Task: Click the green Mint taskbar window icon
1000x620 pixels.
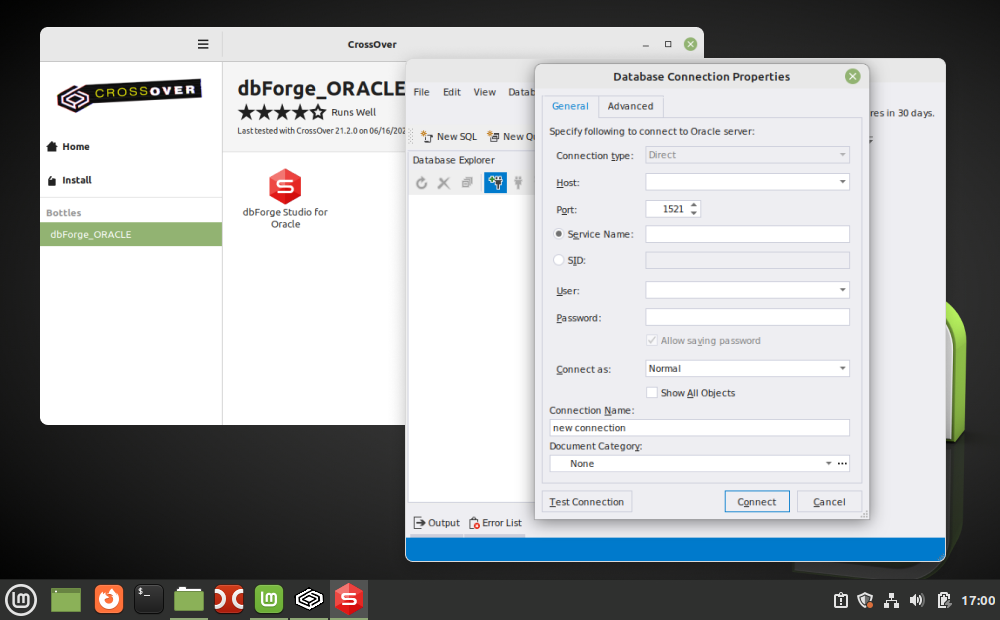Action: [268, 600]
